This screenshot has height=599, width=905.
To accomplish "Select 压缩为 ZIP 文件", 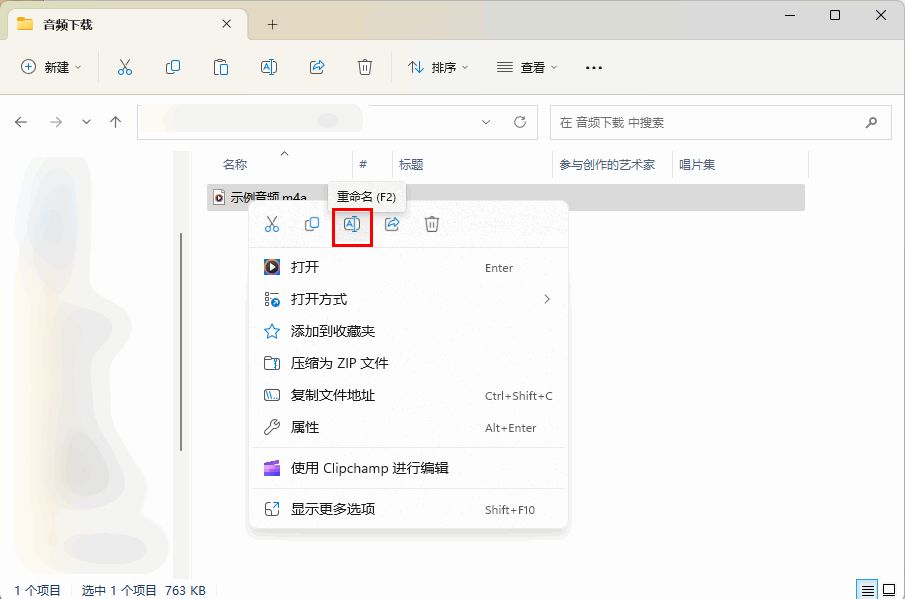I will point(407,363).
